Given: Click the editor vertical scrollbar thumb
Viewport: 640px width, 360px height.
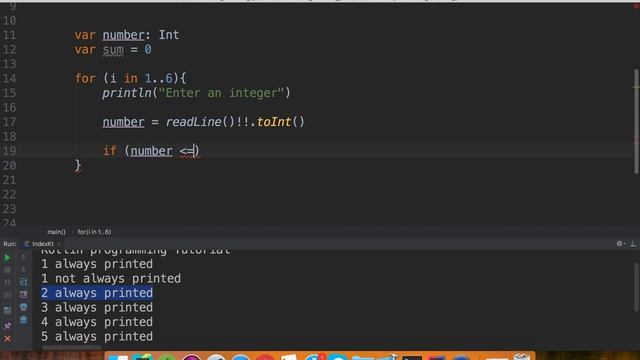Looking at the screenshot, I should click(x=636, y=122).
